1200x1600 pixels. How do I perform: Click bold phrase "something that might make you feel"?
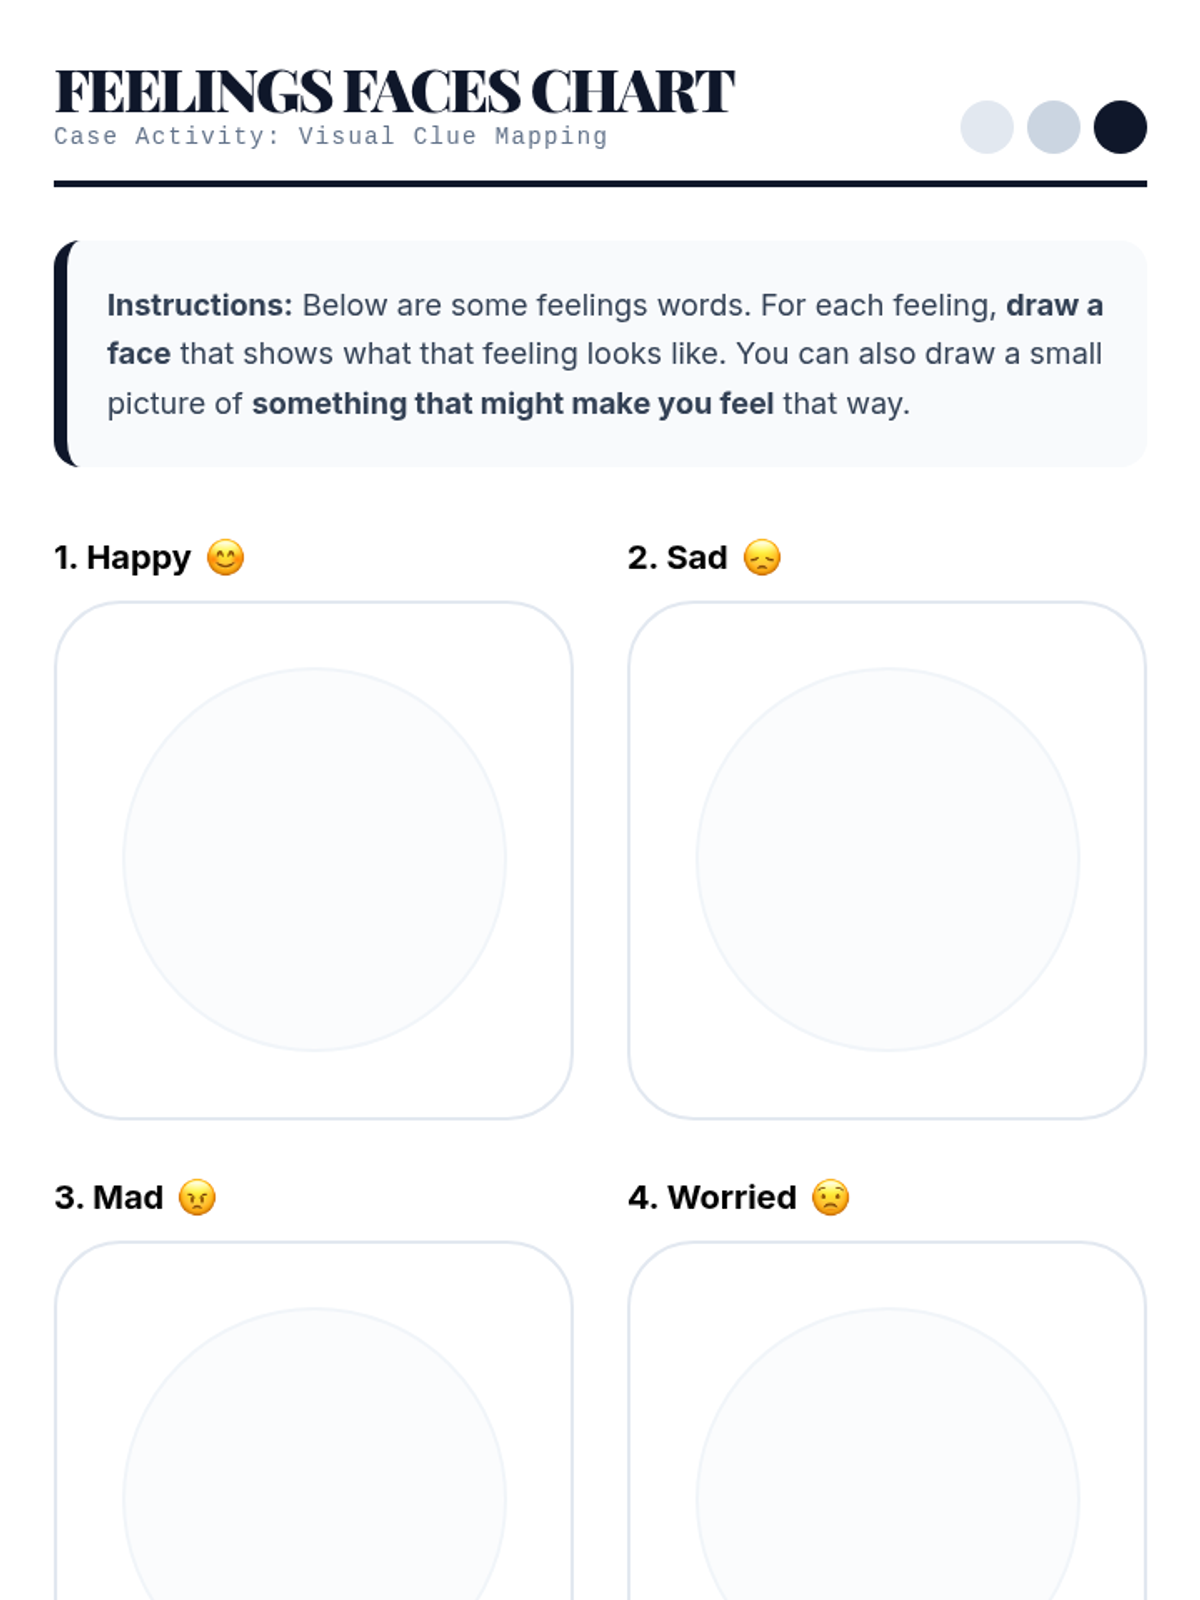512,404
